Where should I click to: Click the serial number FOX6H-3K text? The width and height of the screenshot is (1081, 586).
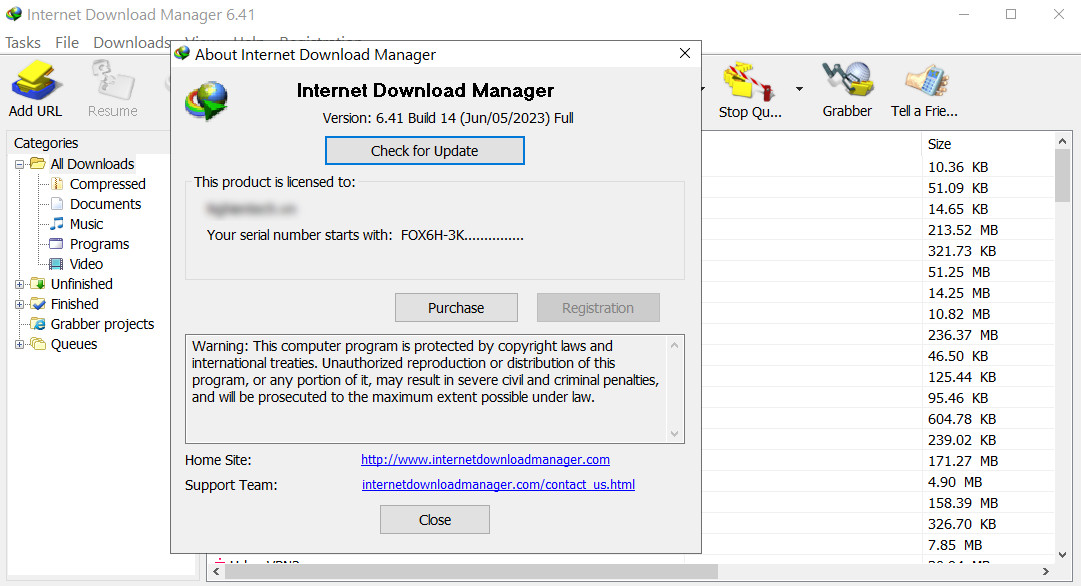pyautogui.click(x=462, y=235)
